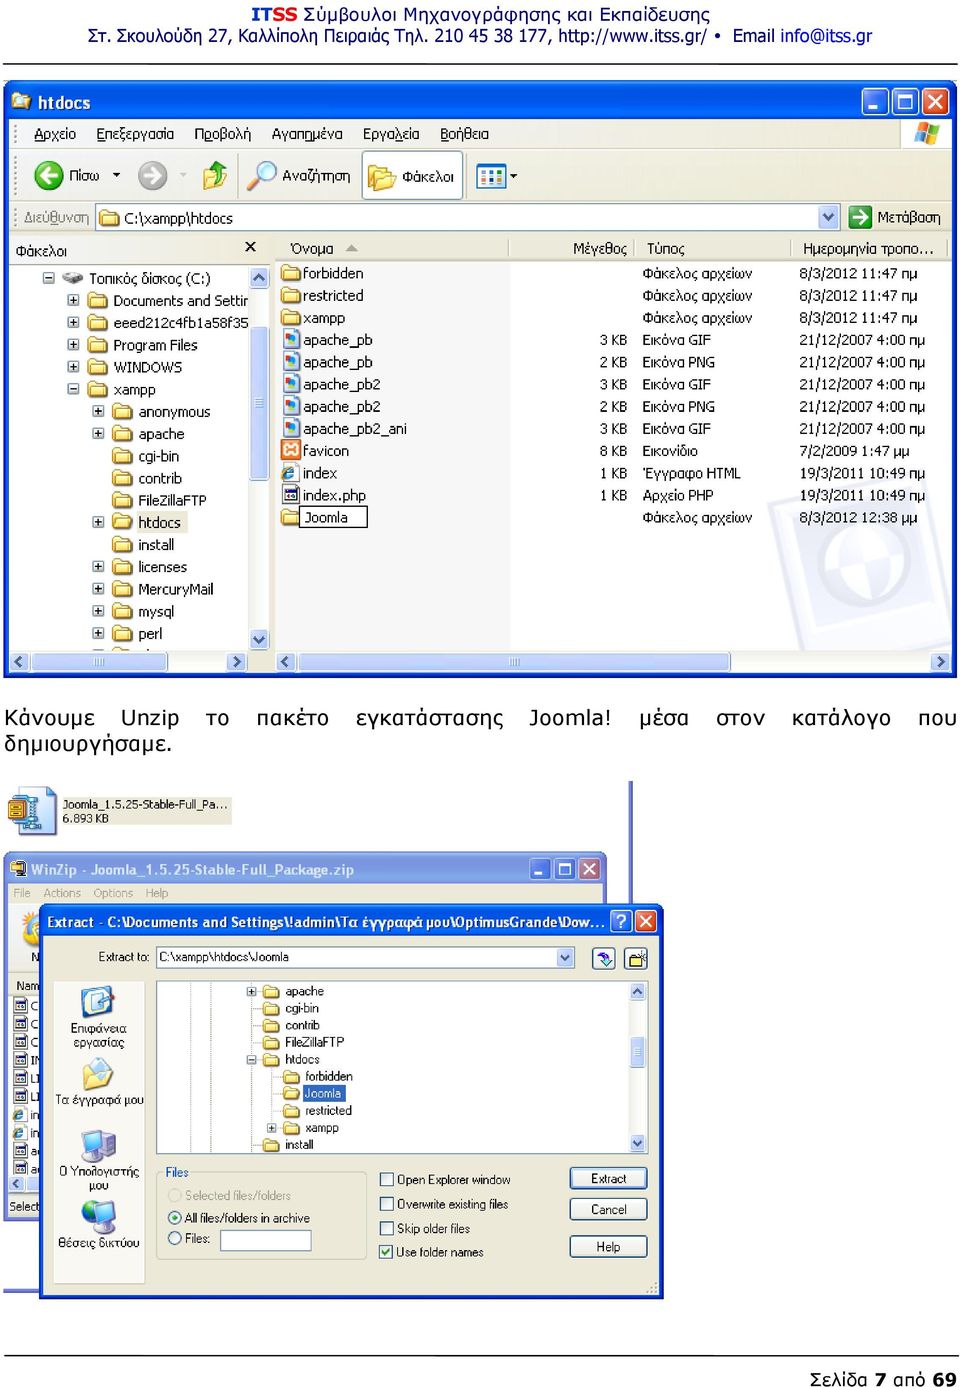Toggle the Folders (Φάκελοι) pane button

(412, 176)
